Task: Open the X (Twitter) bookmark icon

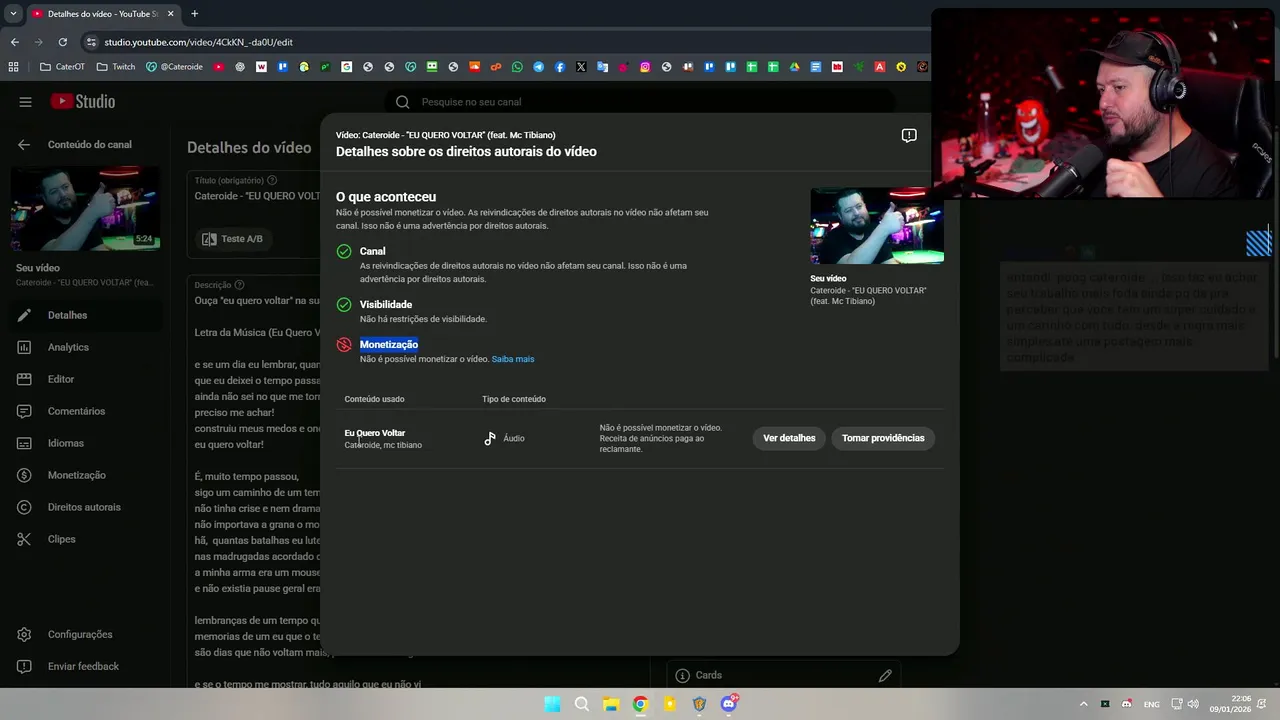Action: tap(581, 67)
